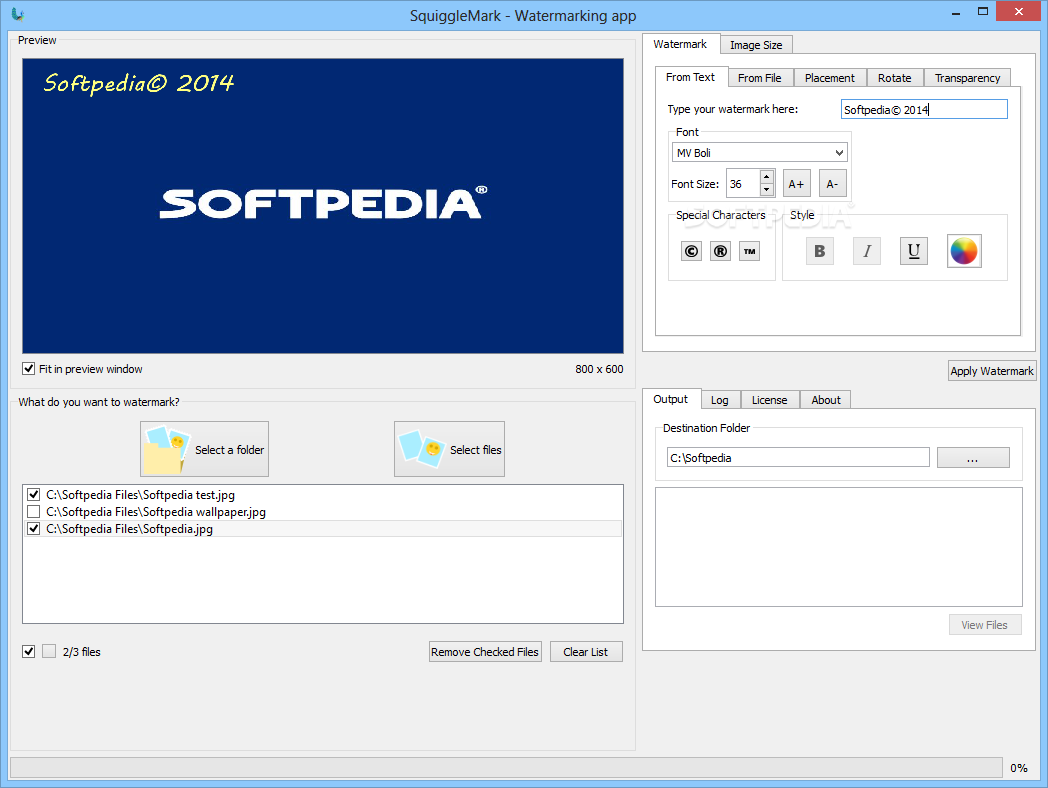Screen dimensions: 1048x788
Task: Decrease font size with A- button
Action: tap(832, 184)
